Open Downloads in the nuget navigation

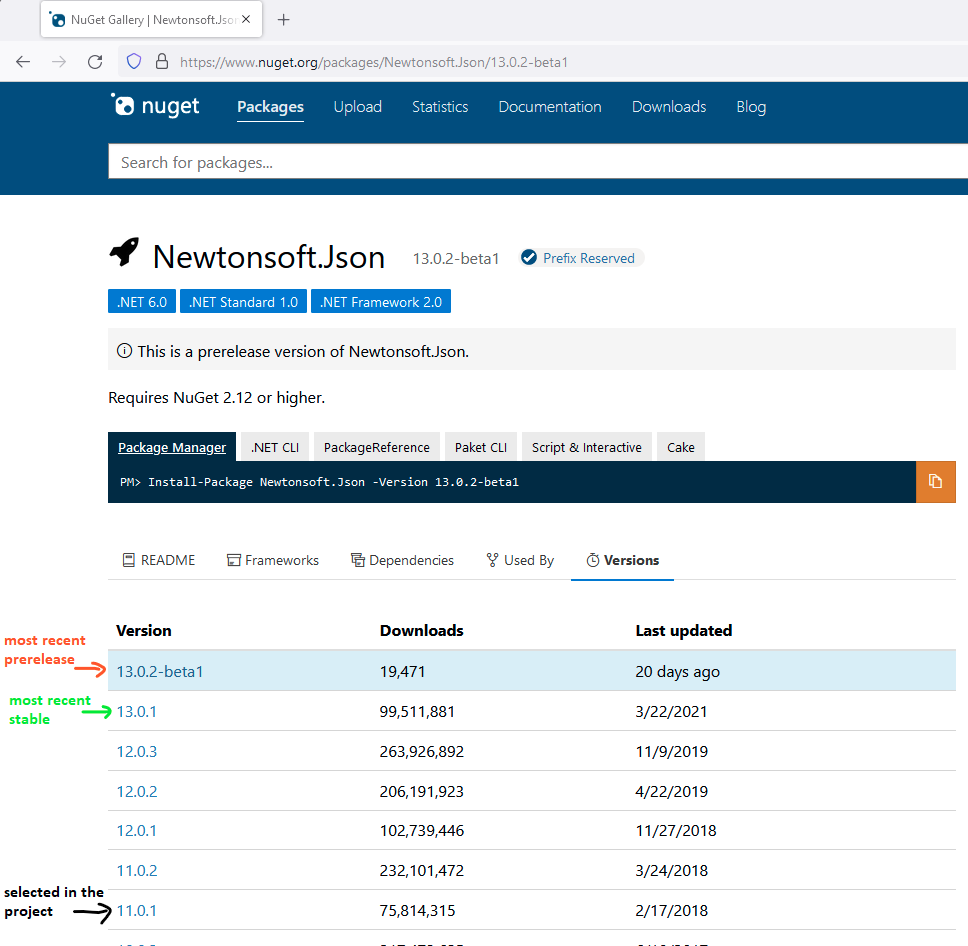669,107
